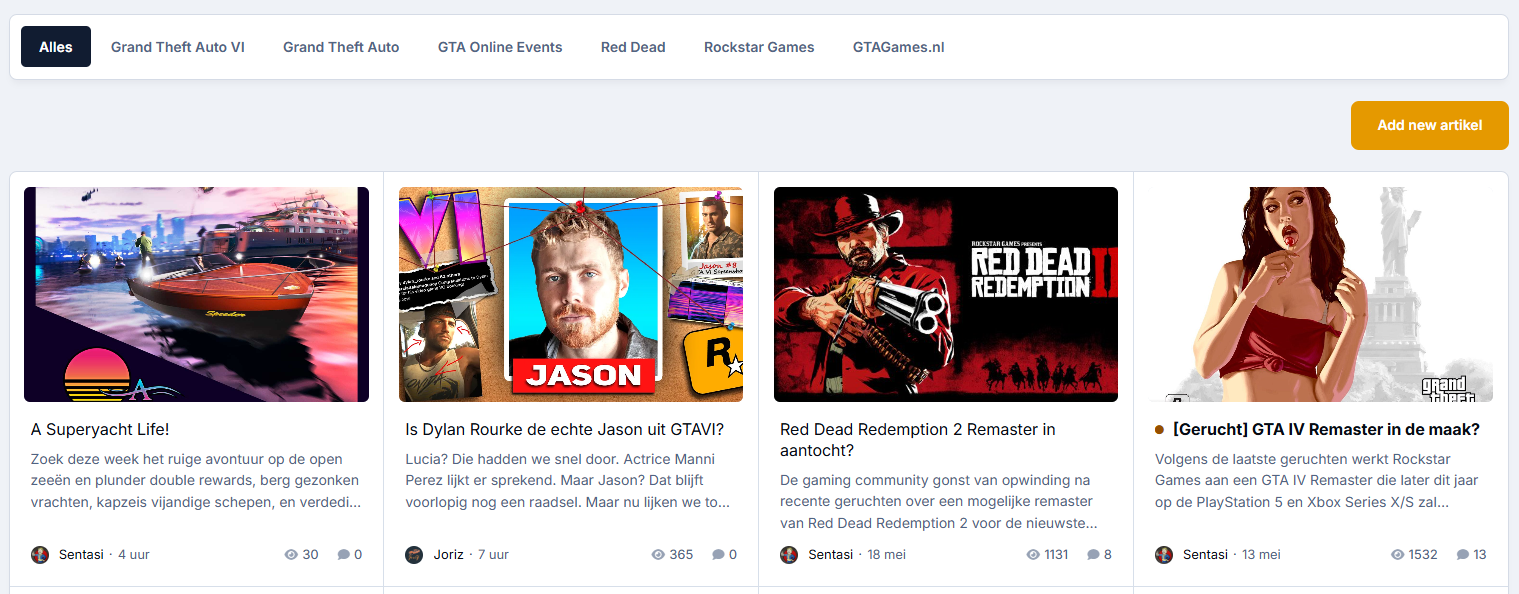Click unread dot before [Gerucht] title

pyautogui.click(x=1160, y=429)
